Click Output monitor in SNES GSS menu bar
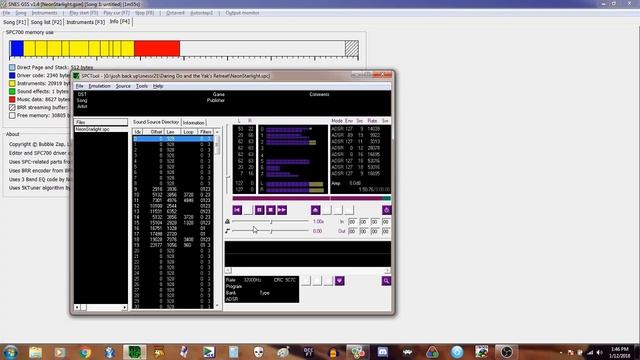This screenshot has height=360, width=640. 242,13
